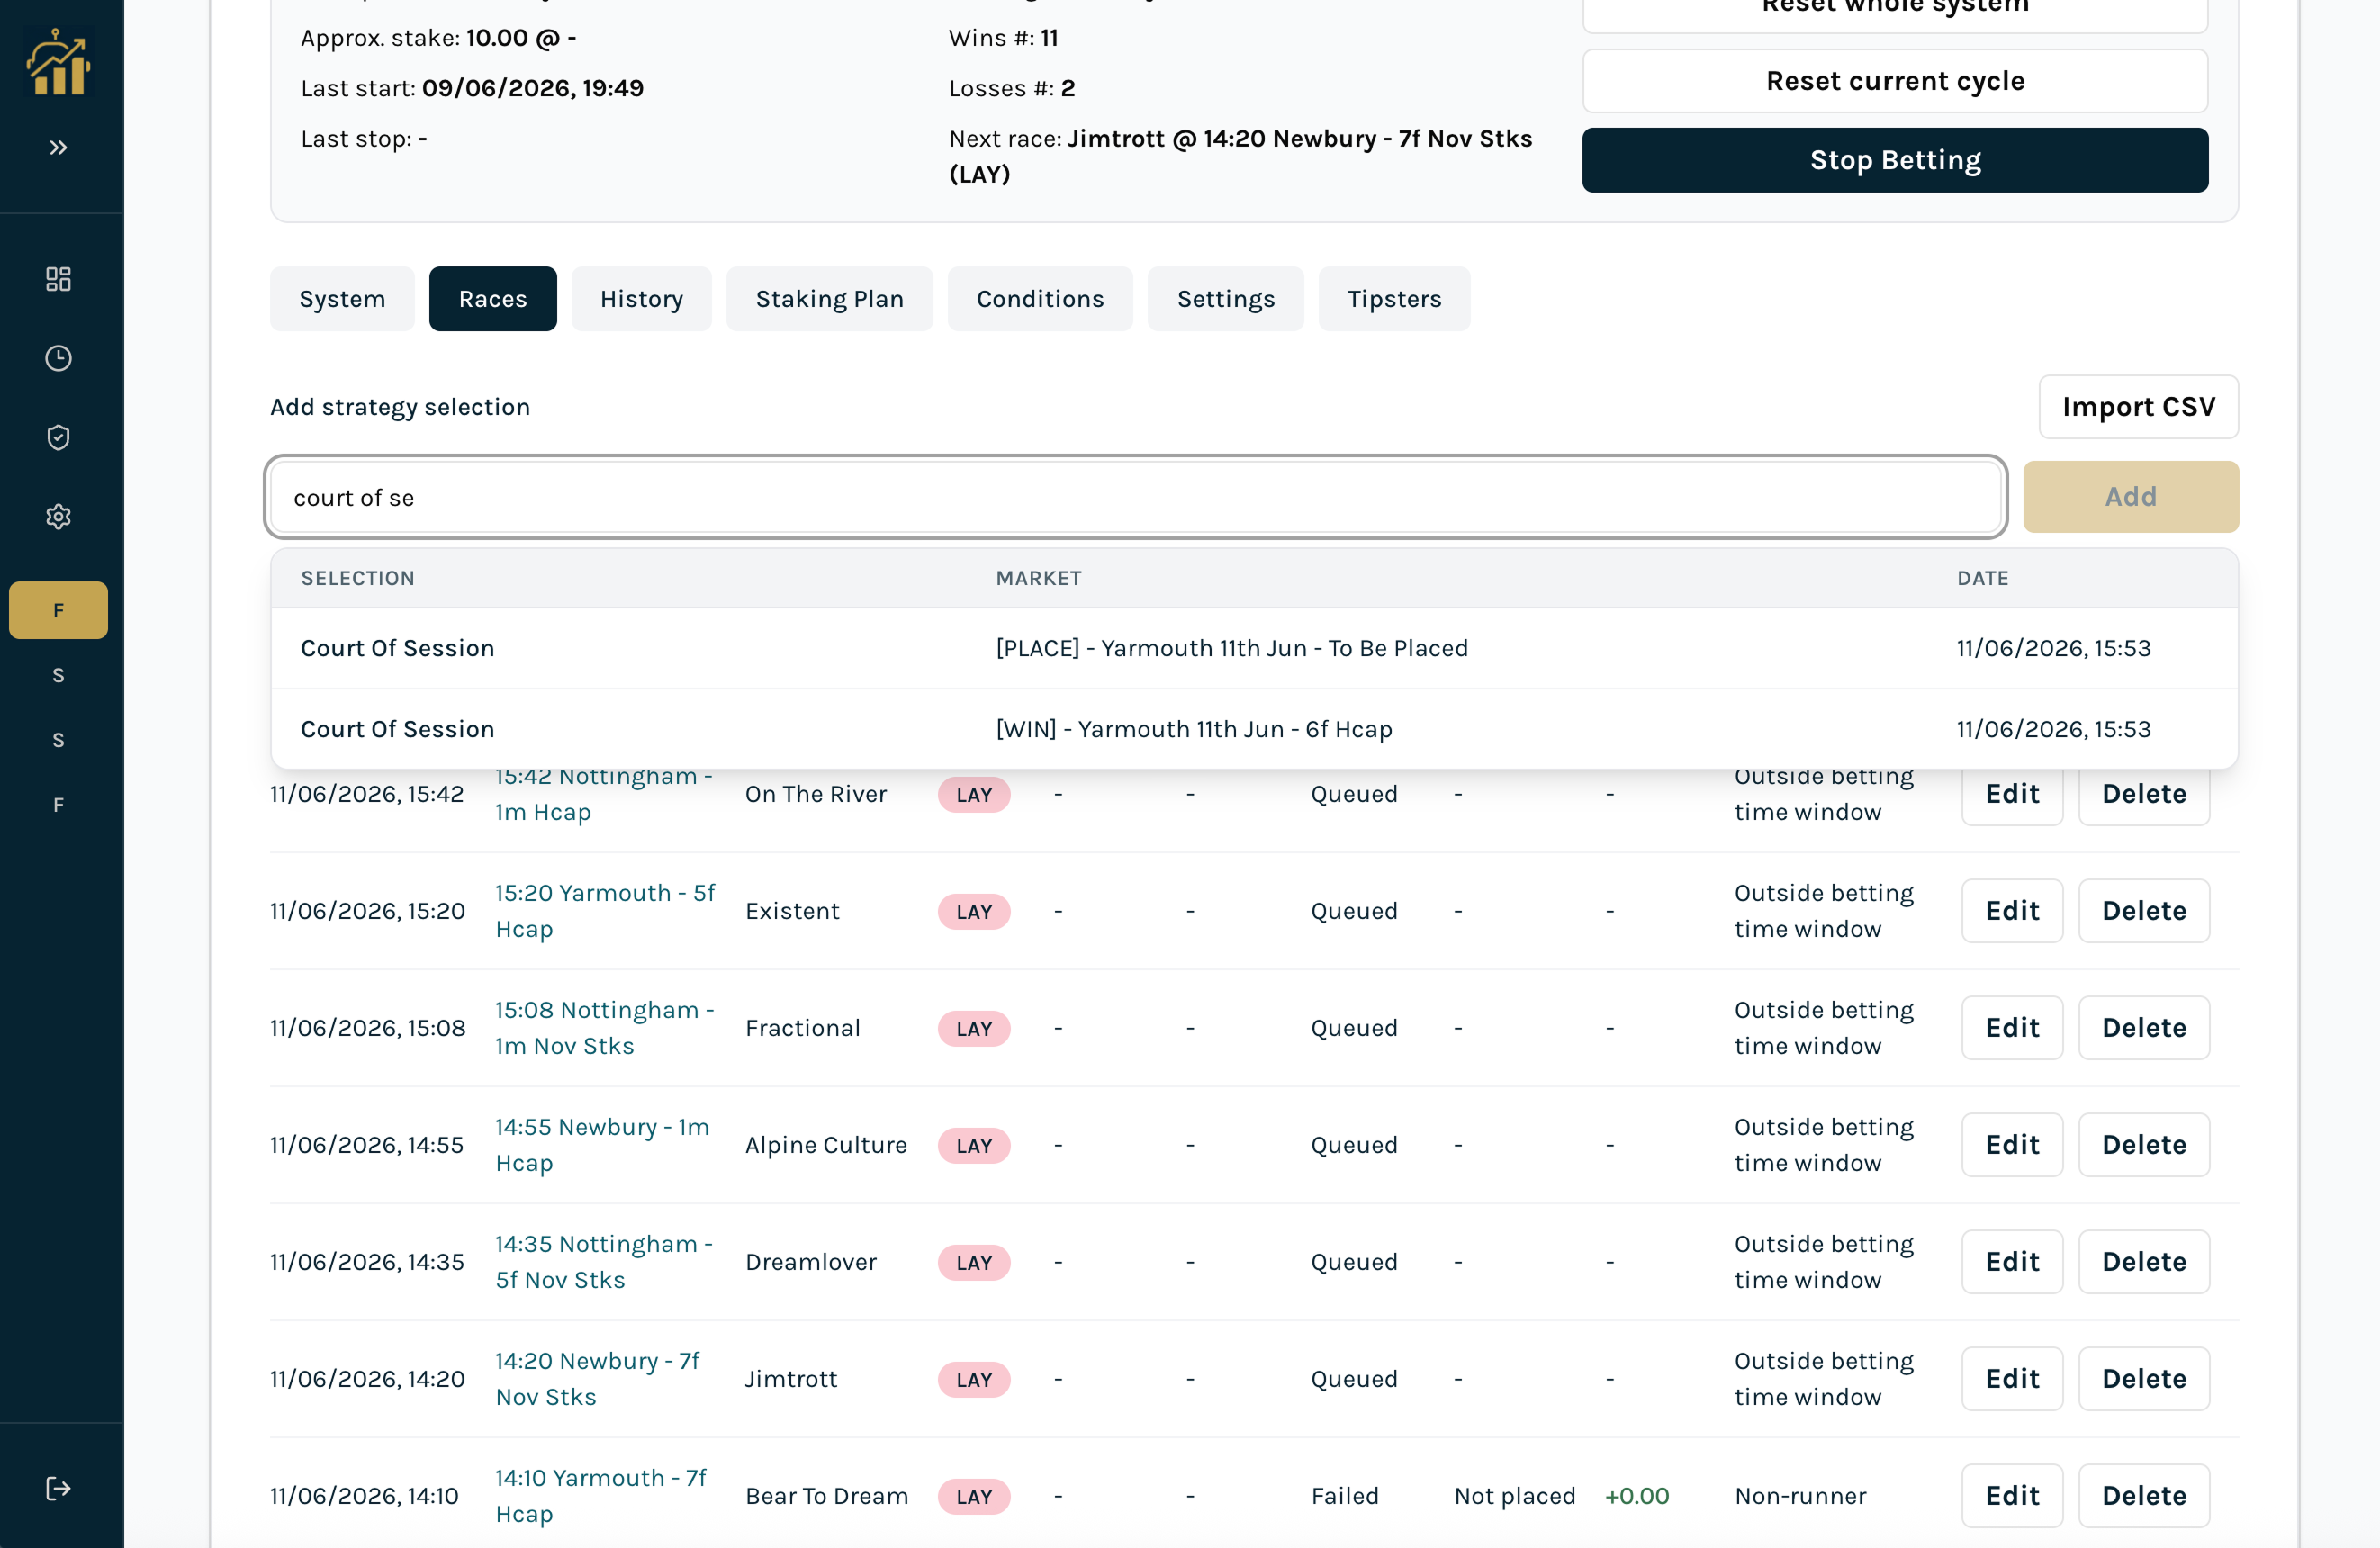Click Reset current cycle button
2380x1548 pixels.
coord(1895,81)
